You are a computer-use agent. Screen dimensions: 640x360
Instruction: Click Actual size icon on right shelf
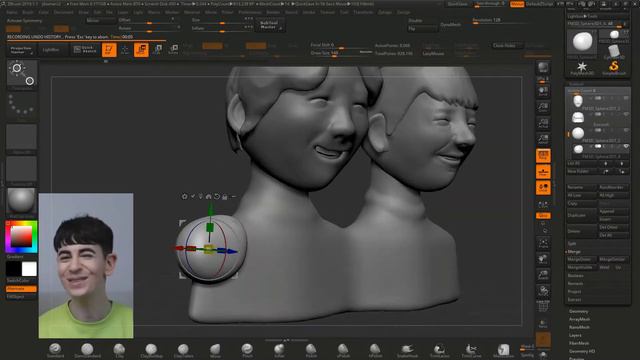pos(543,123)
